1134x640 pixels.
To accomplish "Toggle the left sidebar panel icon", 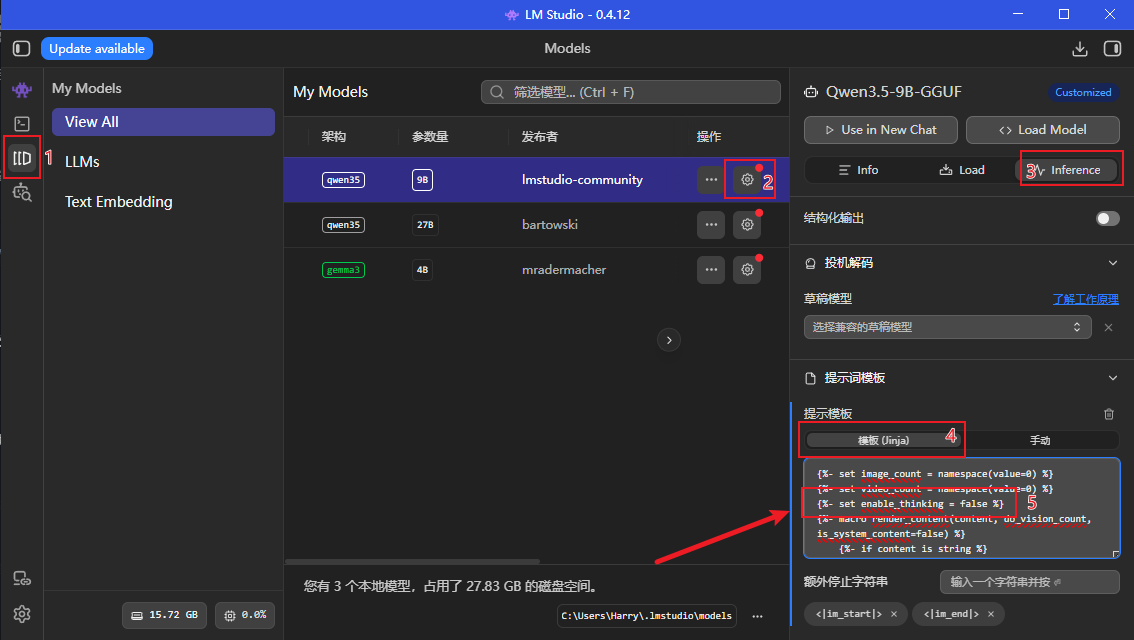I will coord(22,48).
